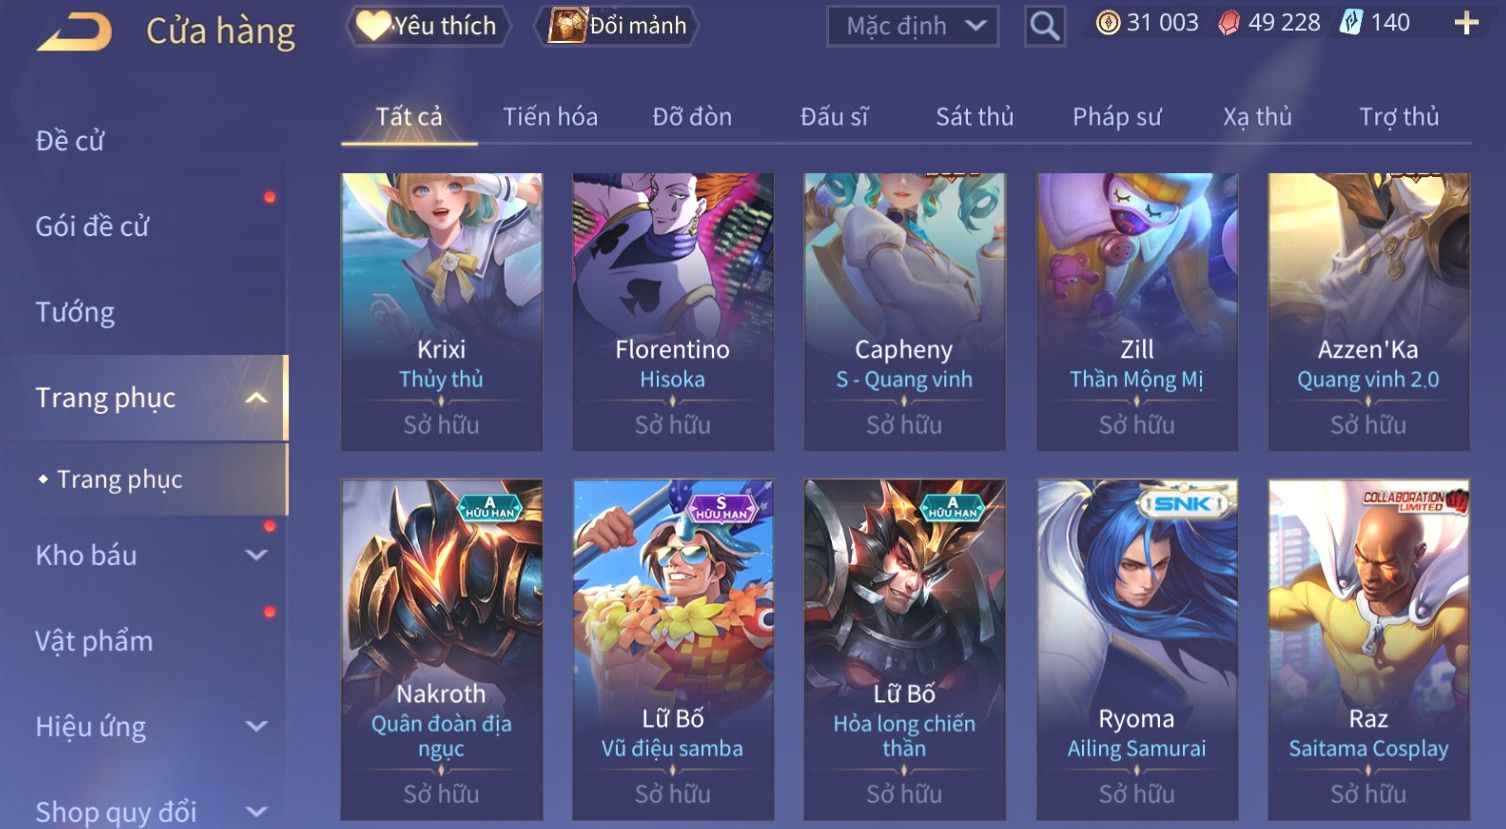The image size is (1506, 829).
Task: Tap the plus icon to add currency
Action: [x=1466, y=23]
